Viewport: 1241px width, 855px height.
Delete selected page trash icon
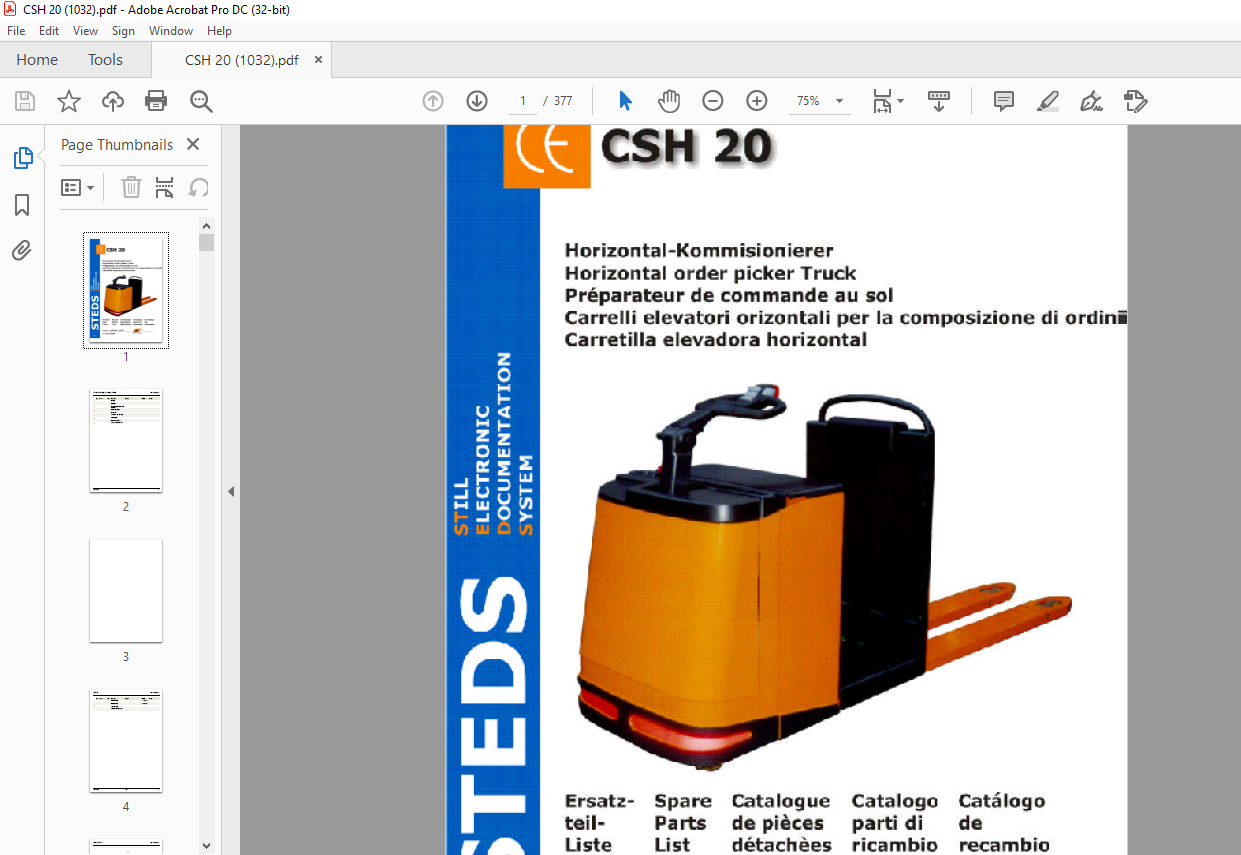(131, 187)
